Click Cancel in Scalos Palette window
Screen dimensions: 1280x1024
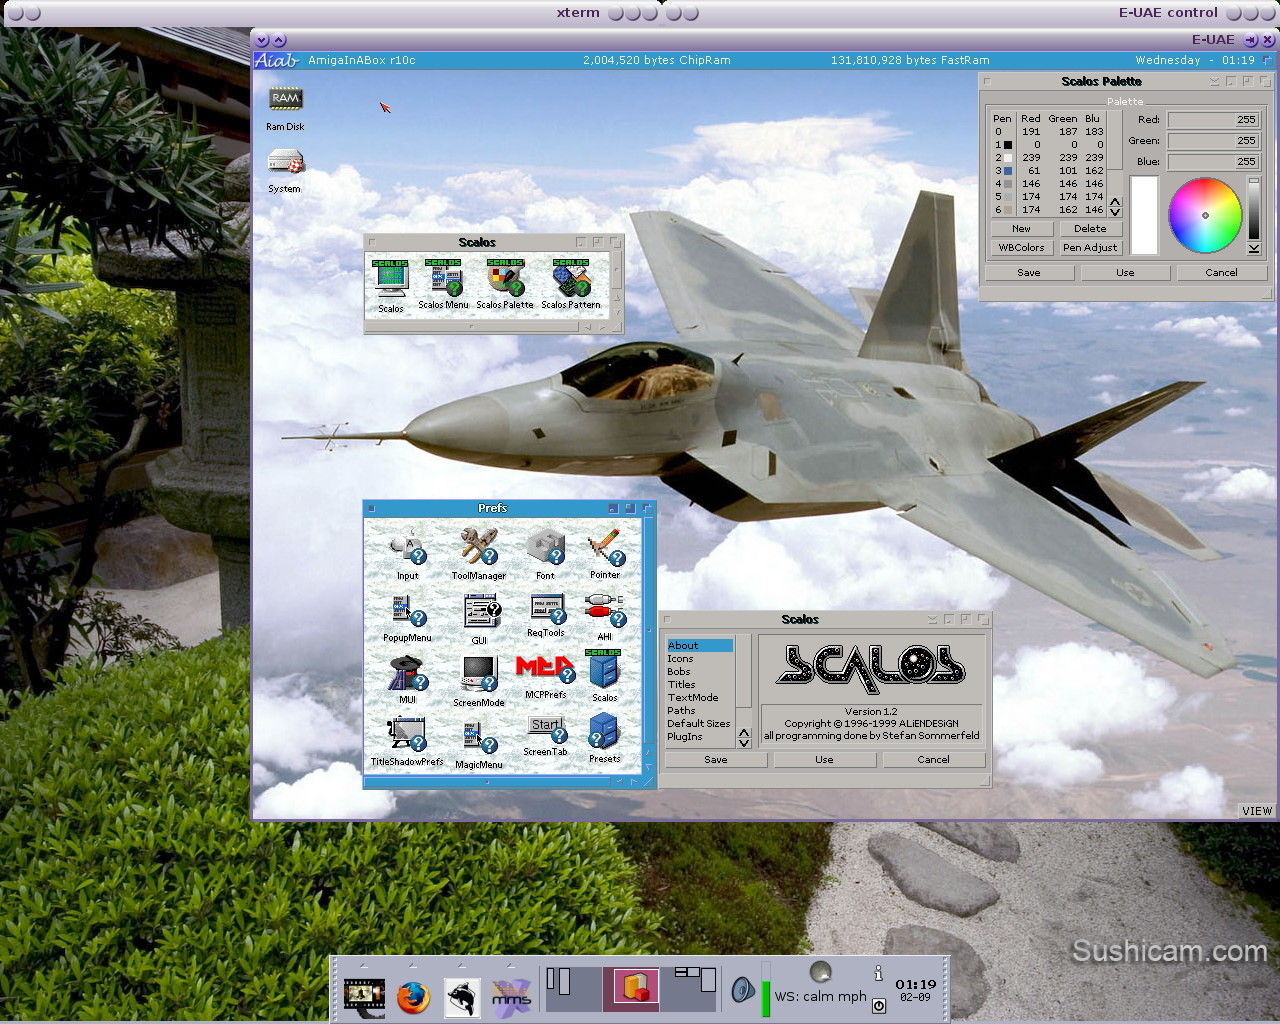(1221, 273)
